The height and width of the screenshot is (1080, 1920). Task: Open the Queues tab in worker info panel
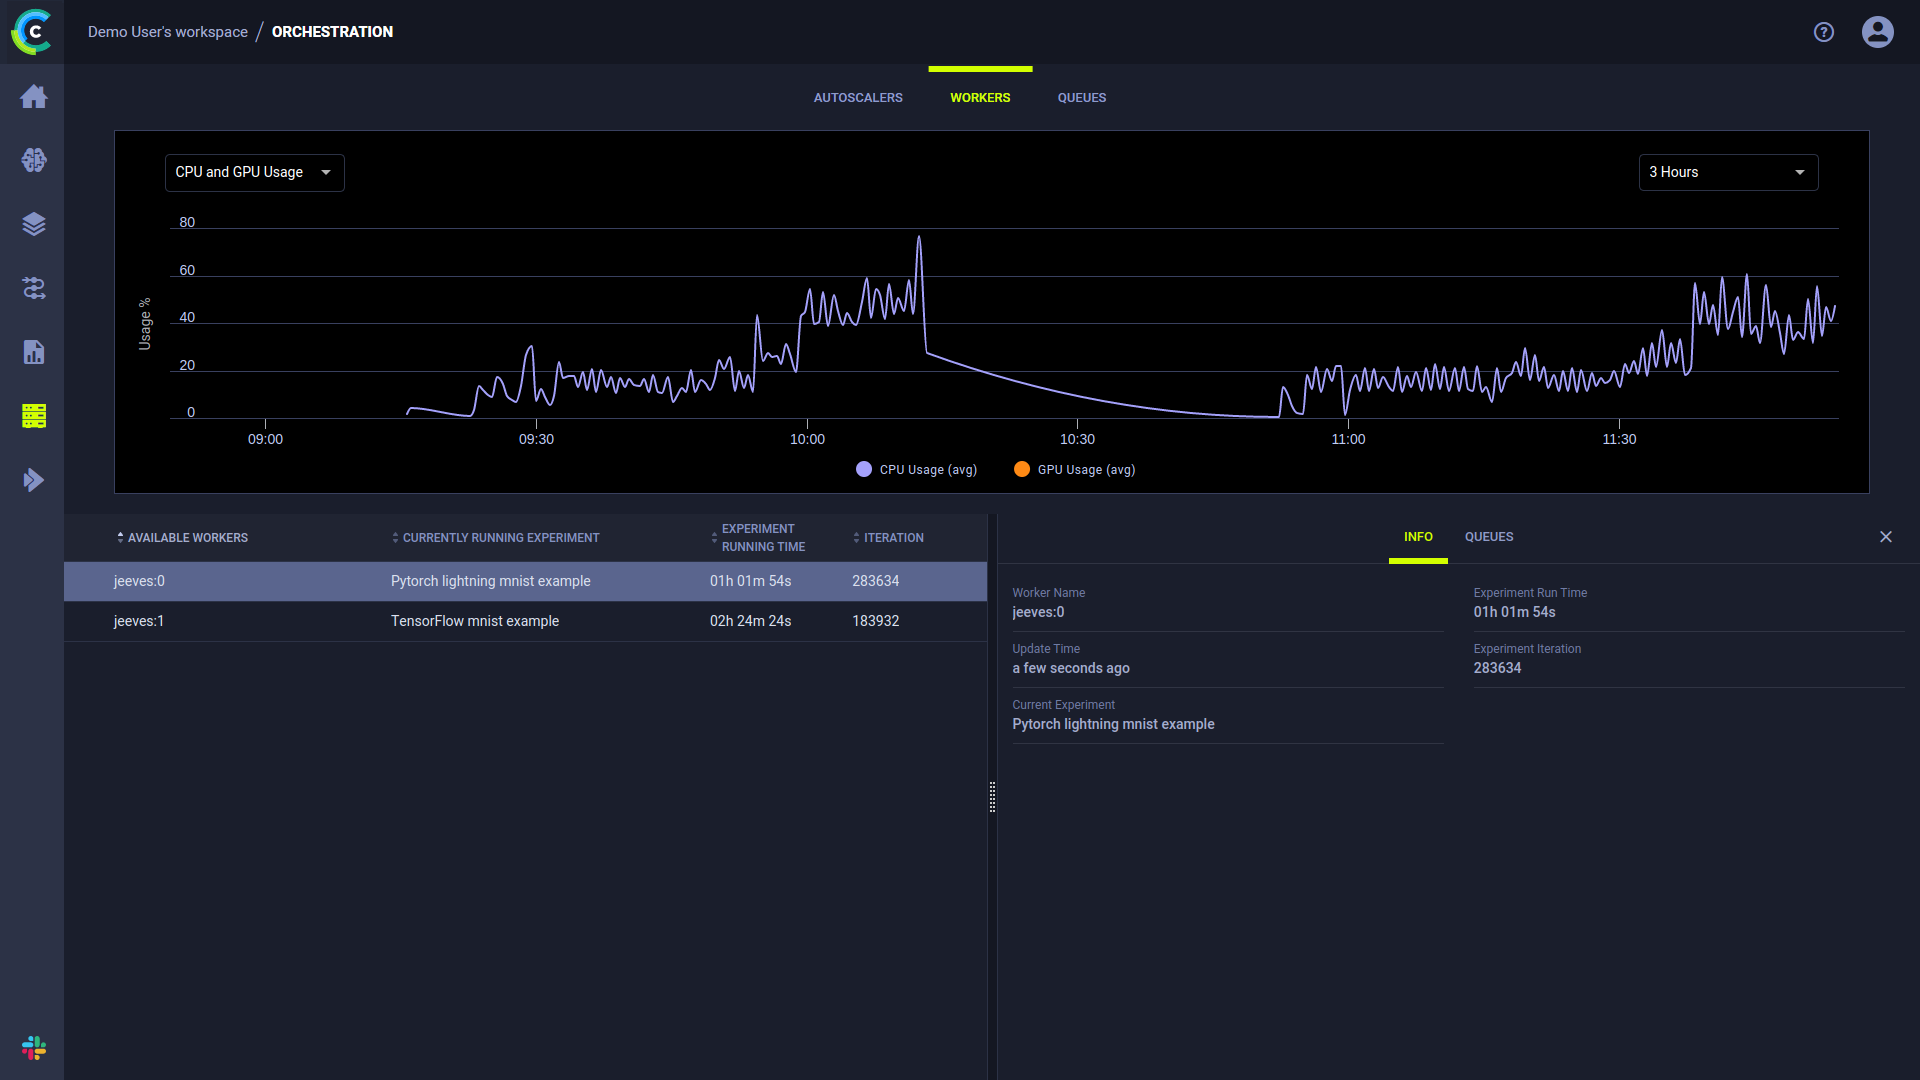coord(1488,537)
